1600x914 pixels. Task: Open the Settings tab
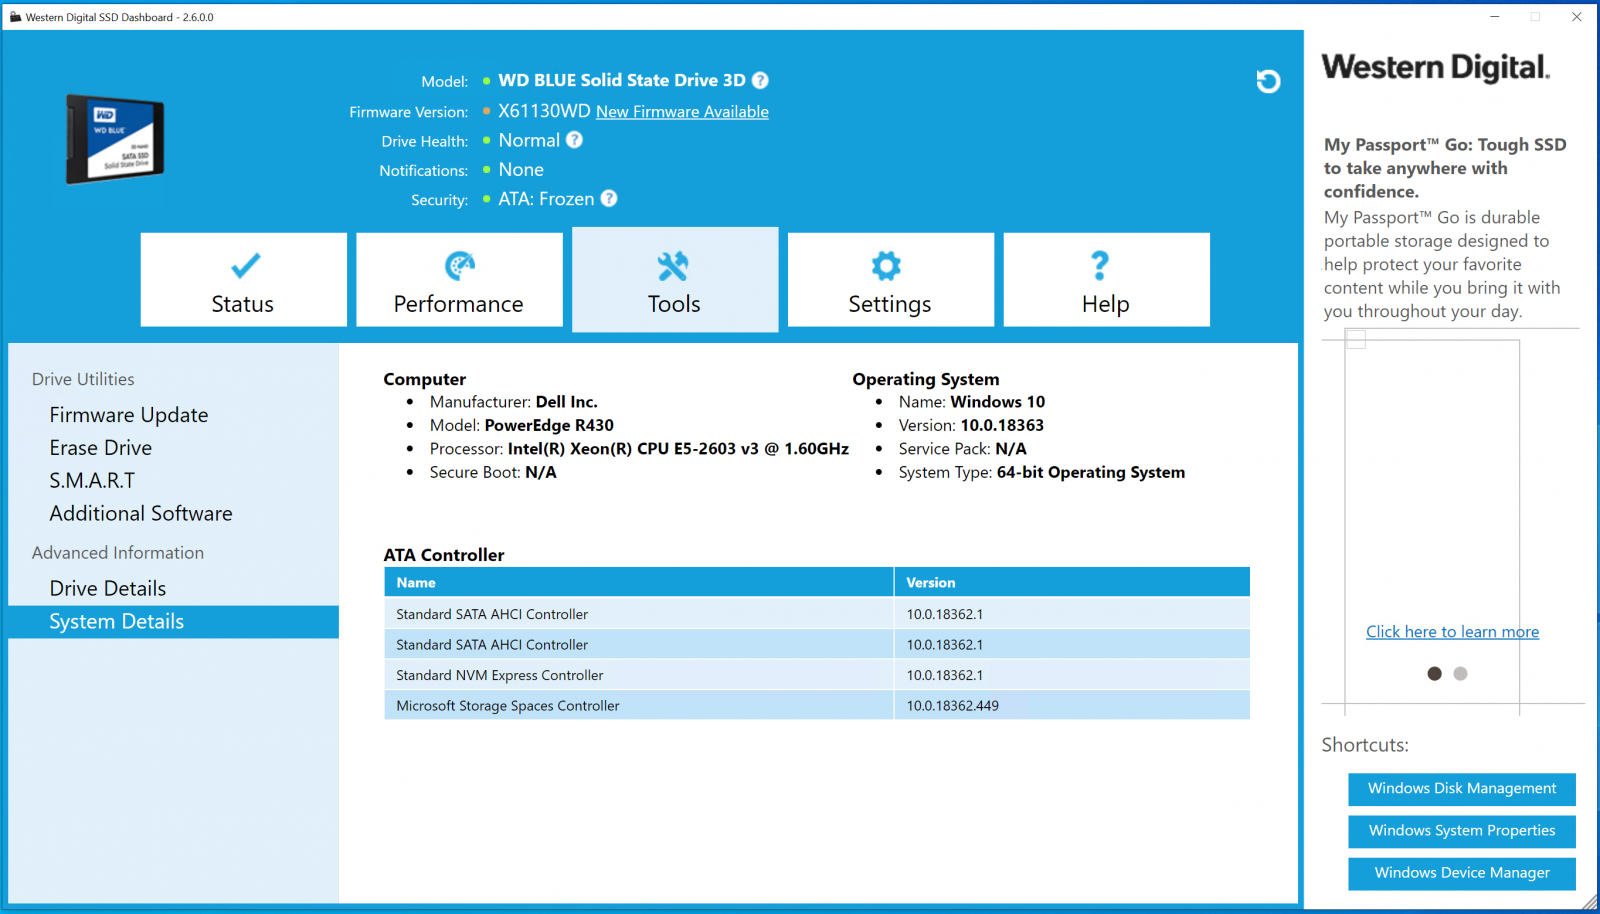tap(890, 280)
